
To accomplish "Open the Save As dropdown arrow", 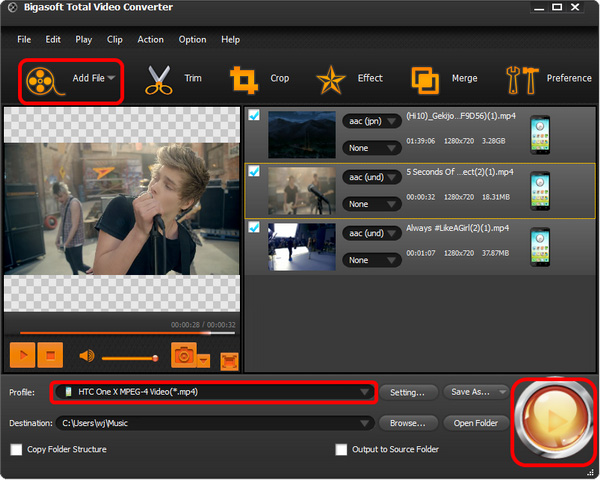I will coord(502,392).
